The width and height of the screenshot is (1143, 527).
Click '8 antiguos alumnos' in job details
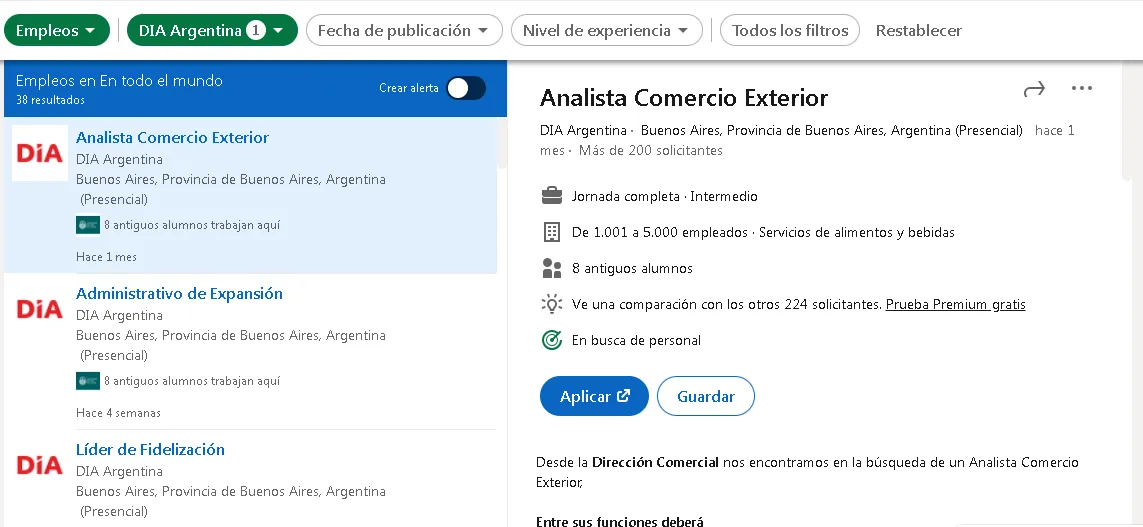632,268
